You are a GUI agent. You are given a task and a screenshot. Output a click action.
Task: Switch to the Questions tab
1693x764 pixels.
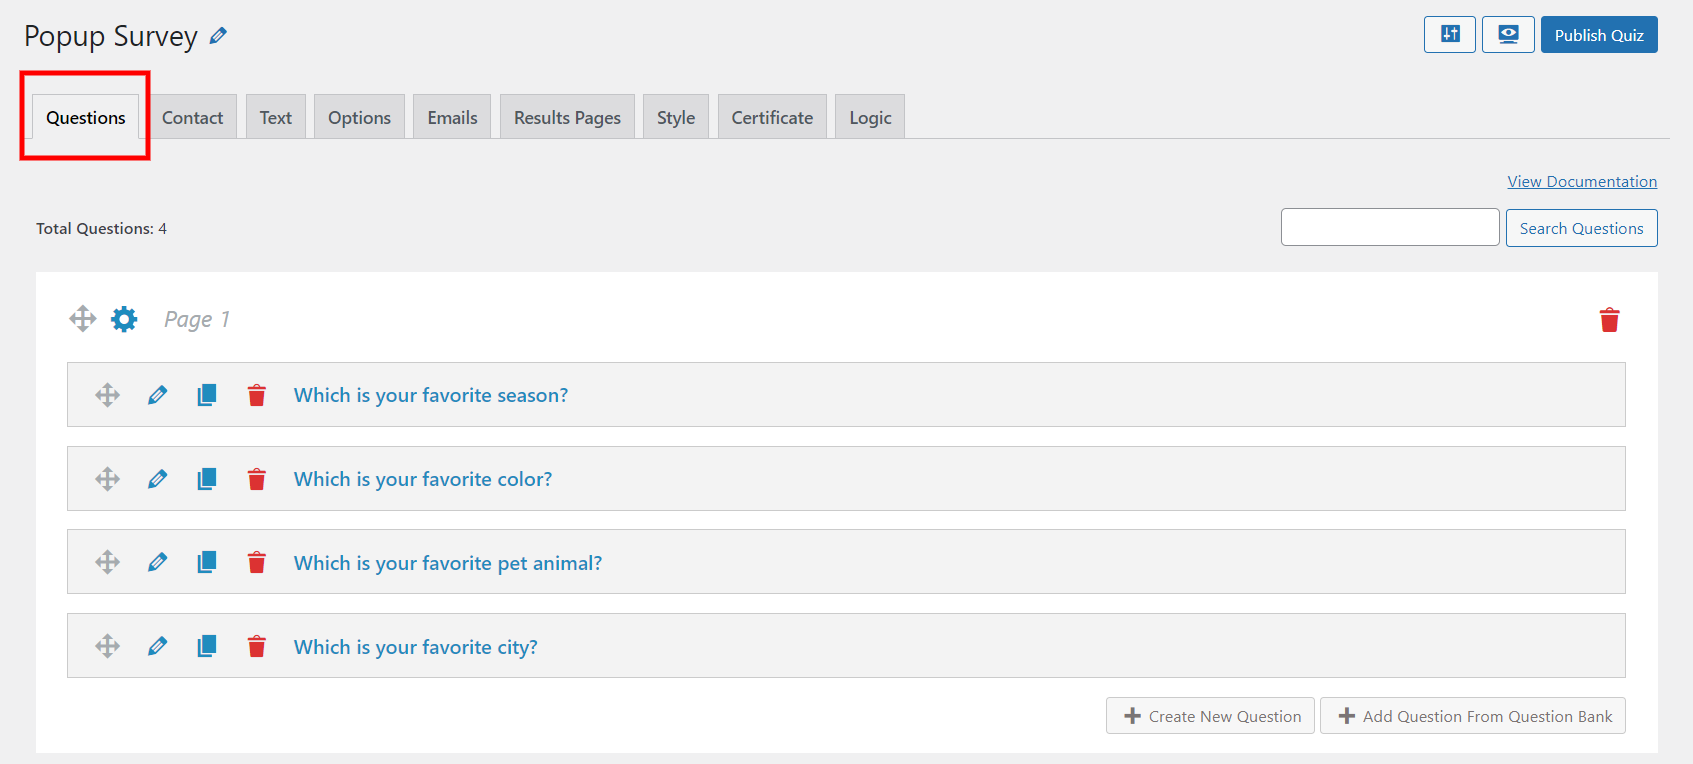86,117
